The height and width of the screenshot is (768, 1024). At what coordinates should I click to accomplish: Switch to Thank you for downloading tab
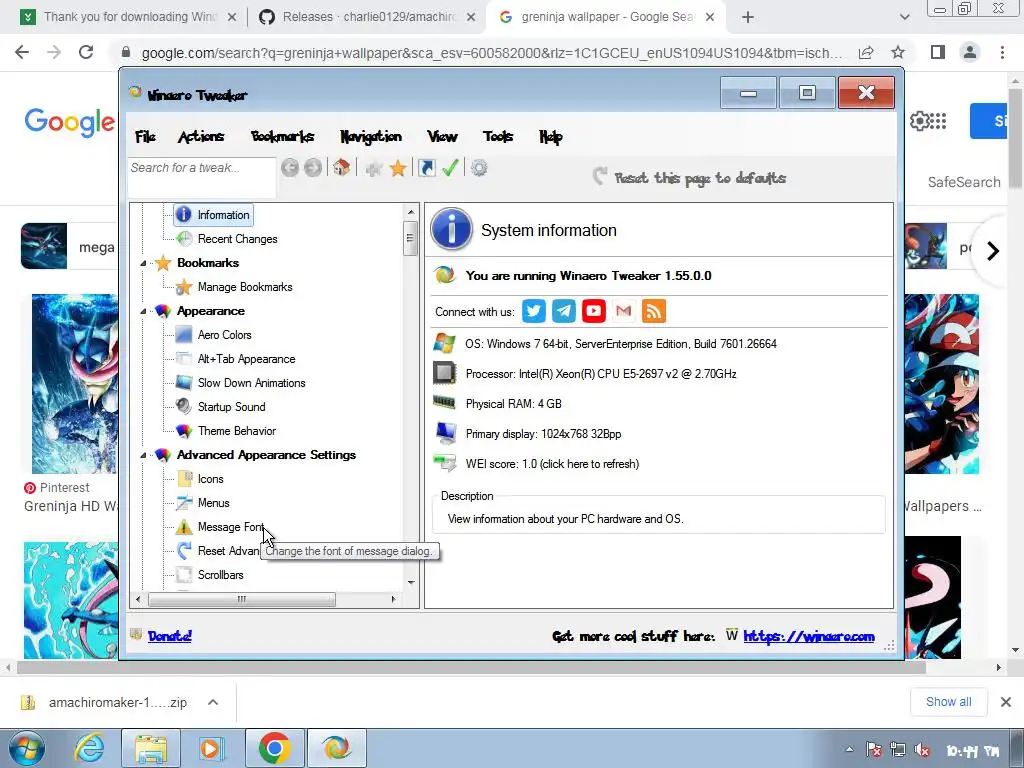(x=127, y=17)
